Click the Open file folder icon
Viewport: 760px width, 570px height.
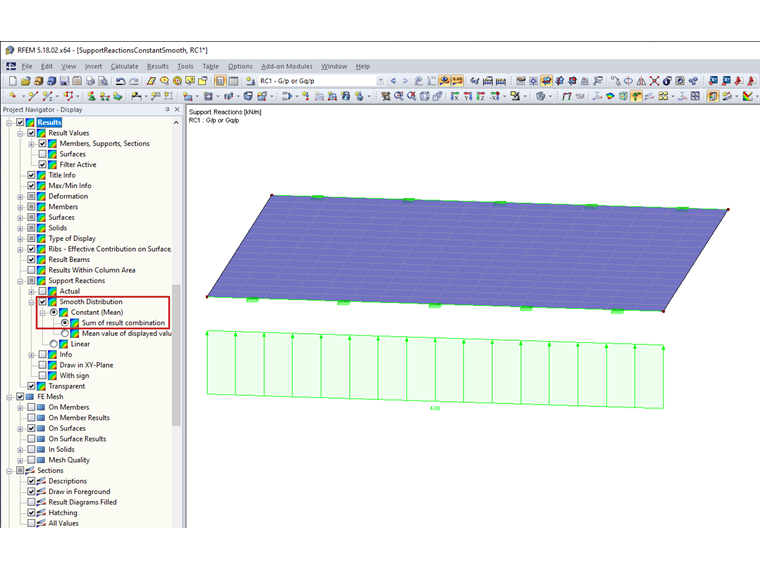click(x=26, y=81)
